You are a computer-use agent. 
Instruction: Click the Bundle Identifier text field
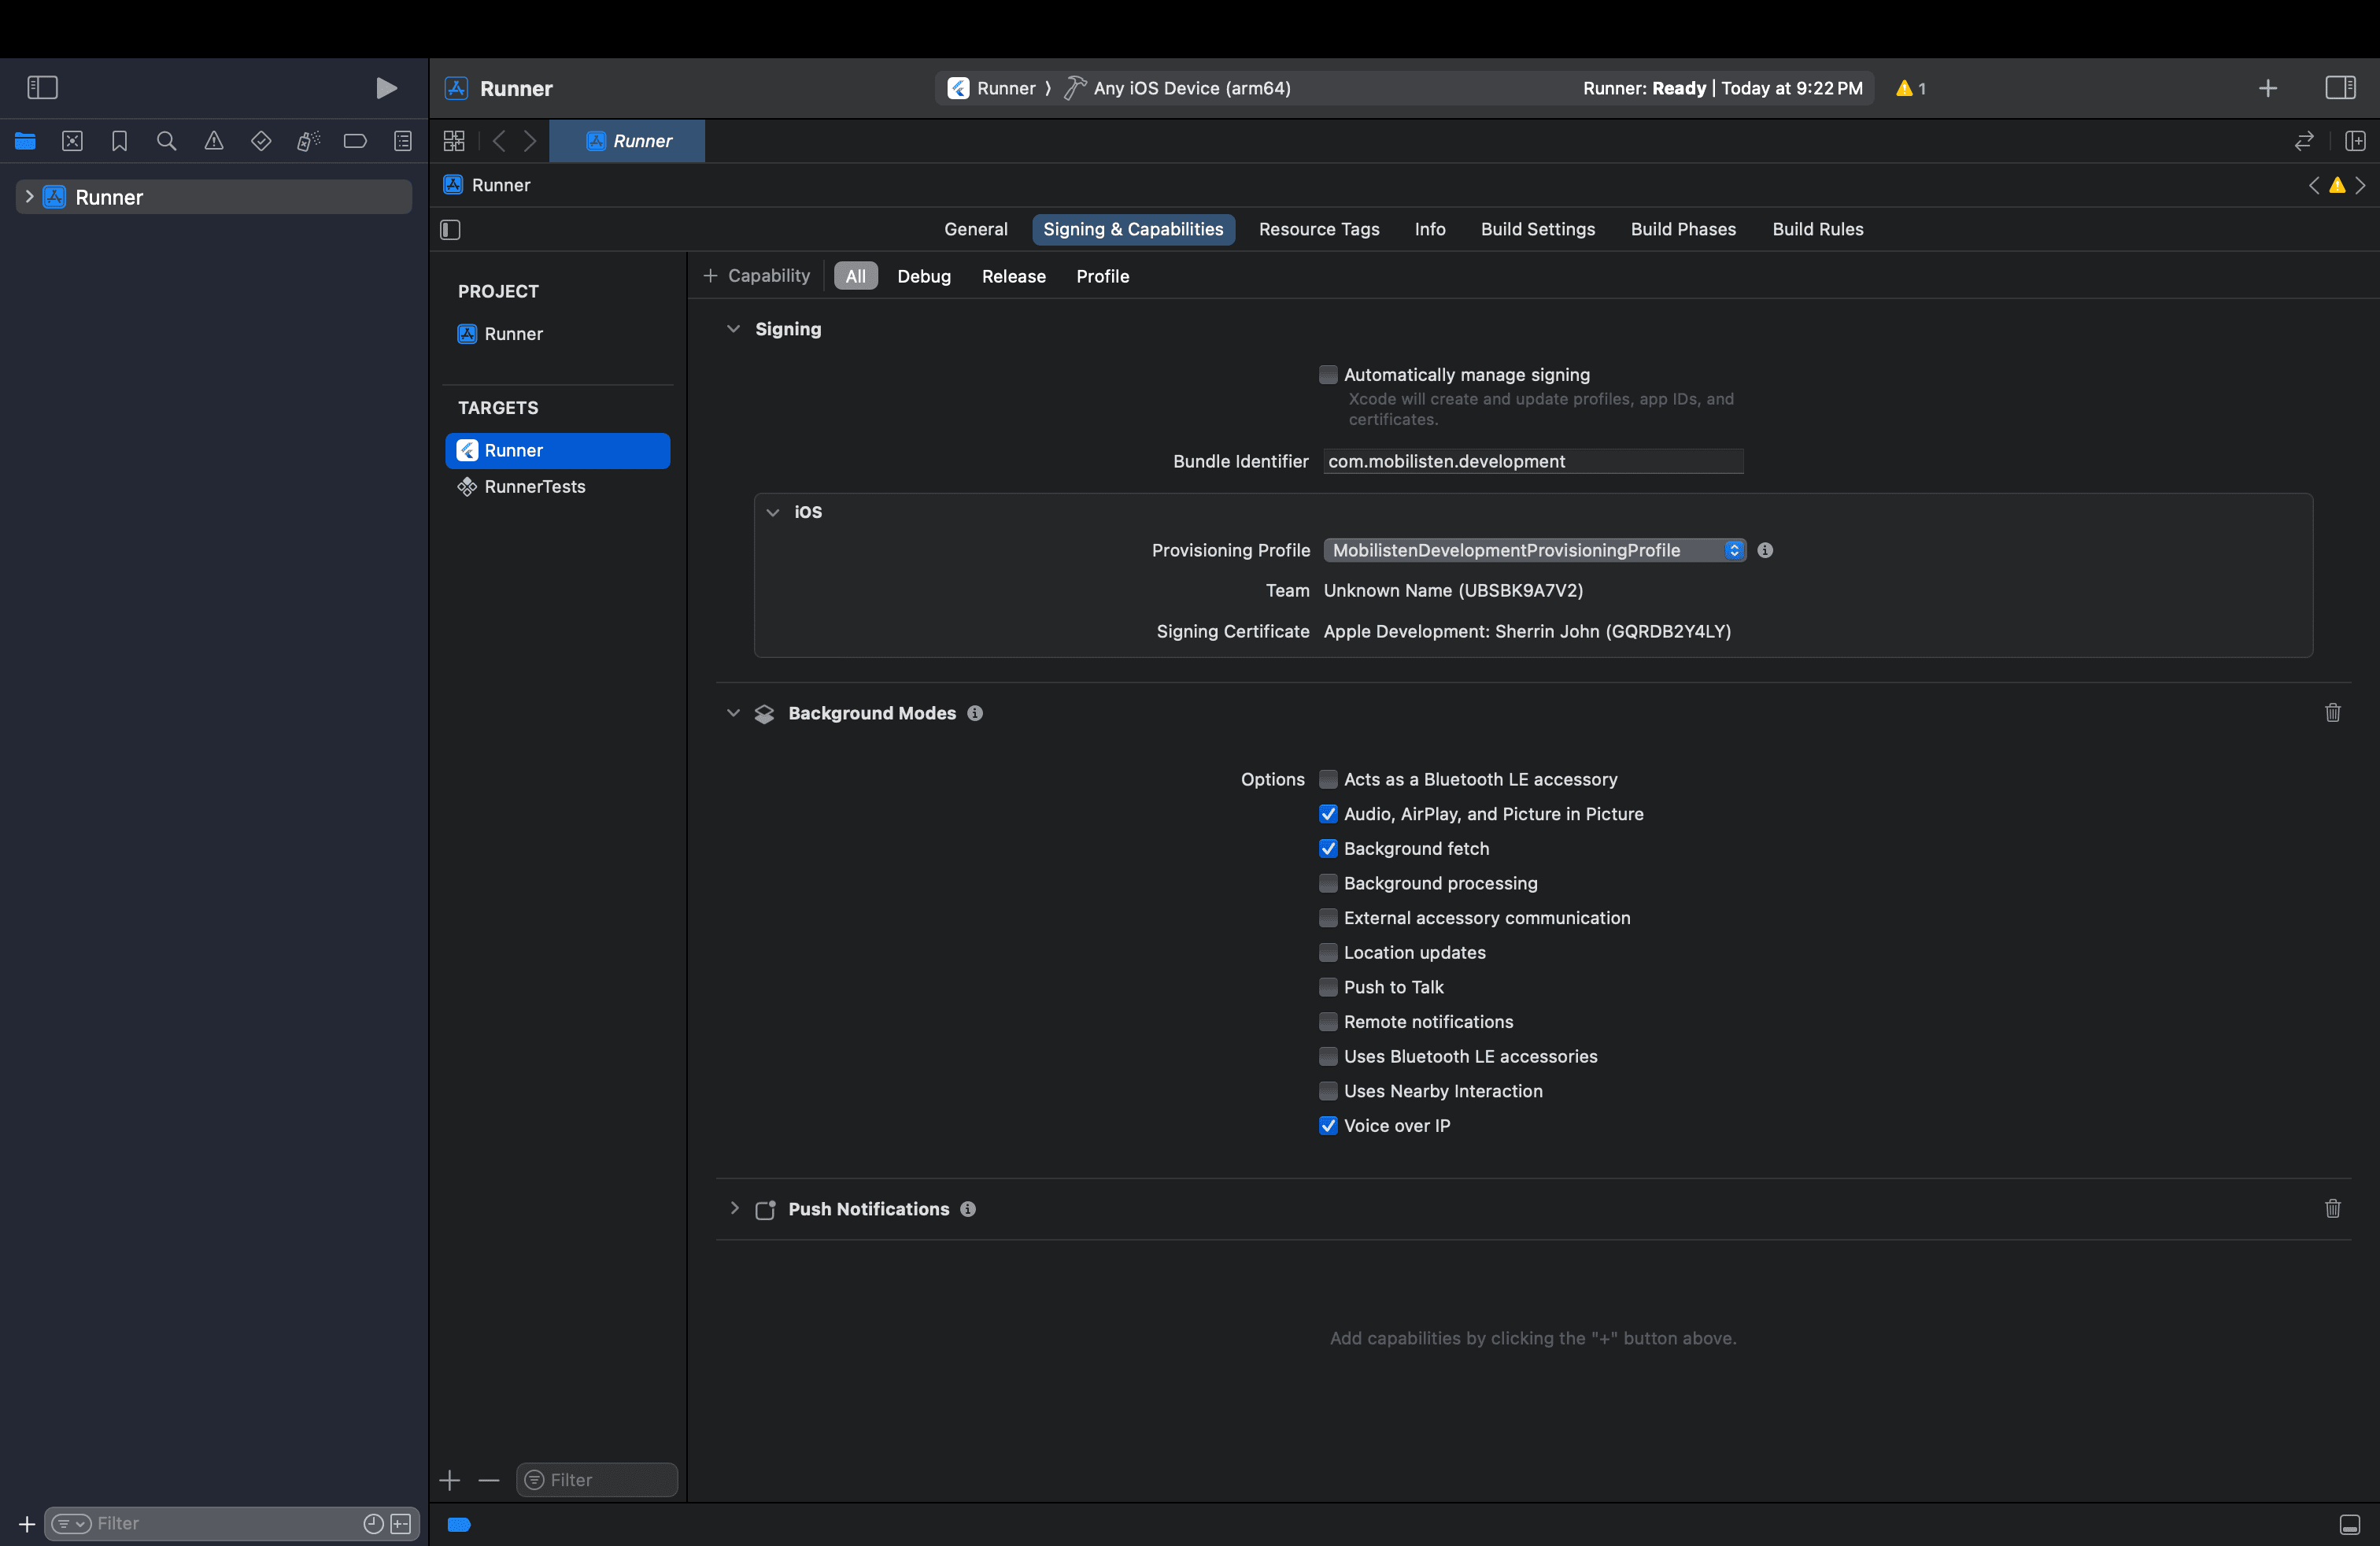(1532, 461)
